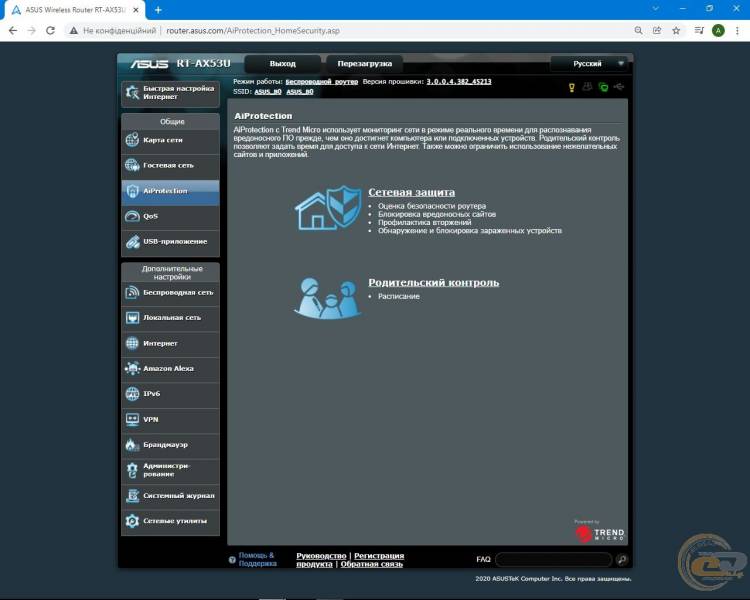
Task: Click the yellow lightbulb status icon
Action: click(x=572, y=87)
